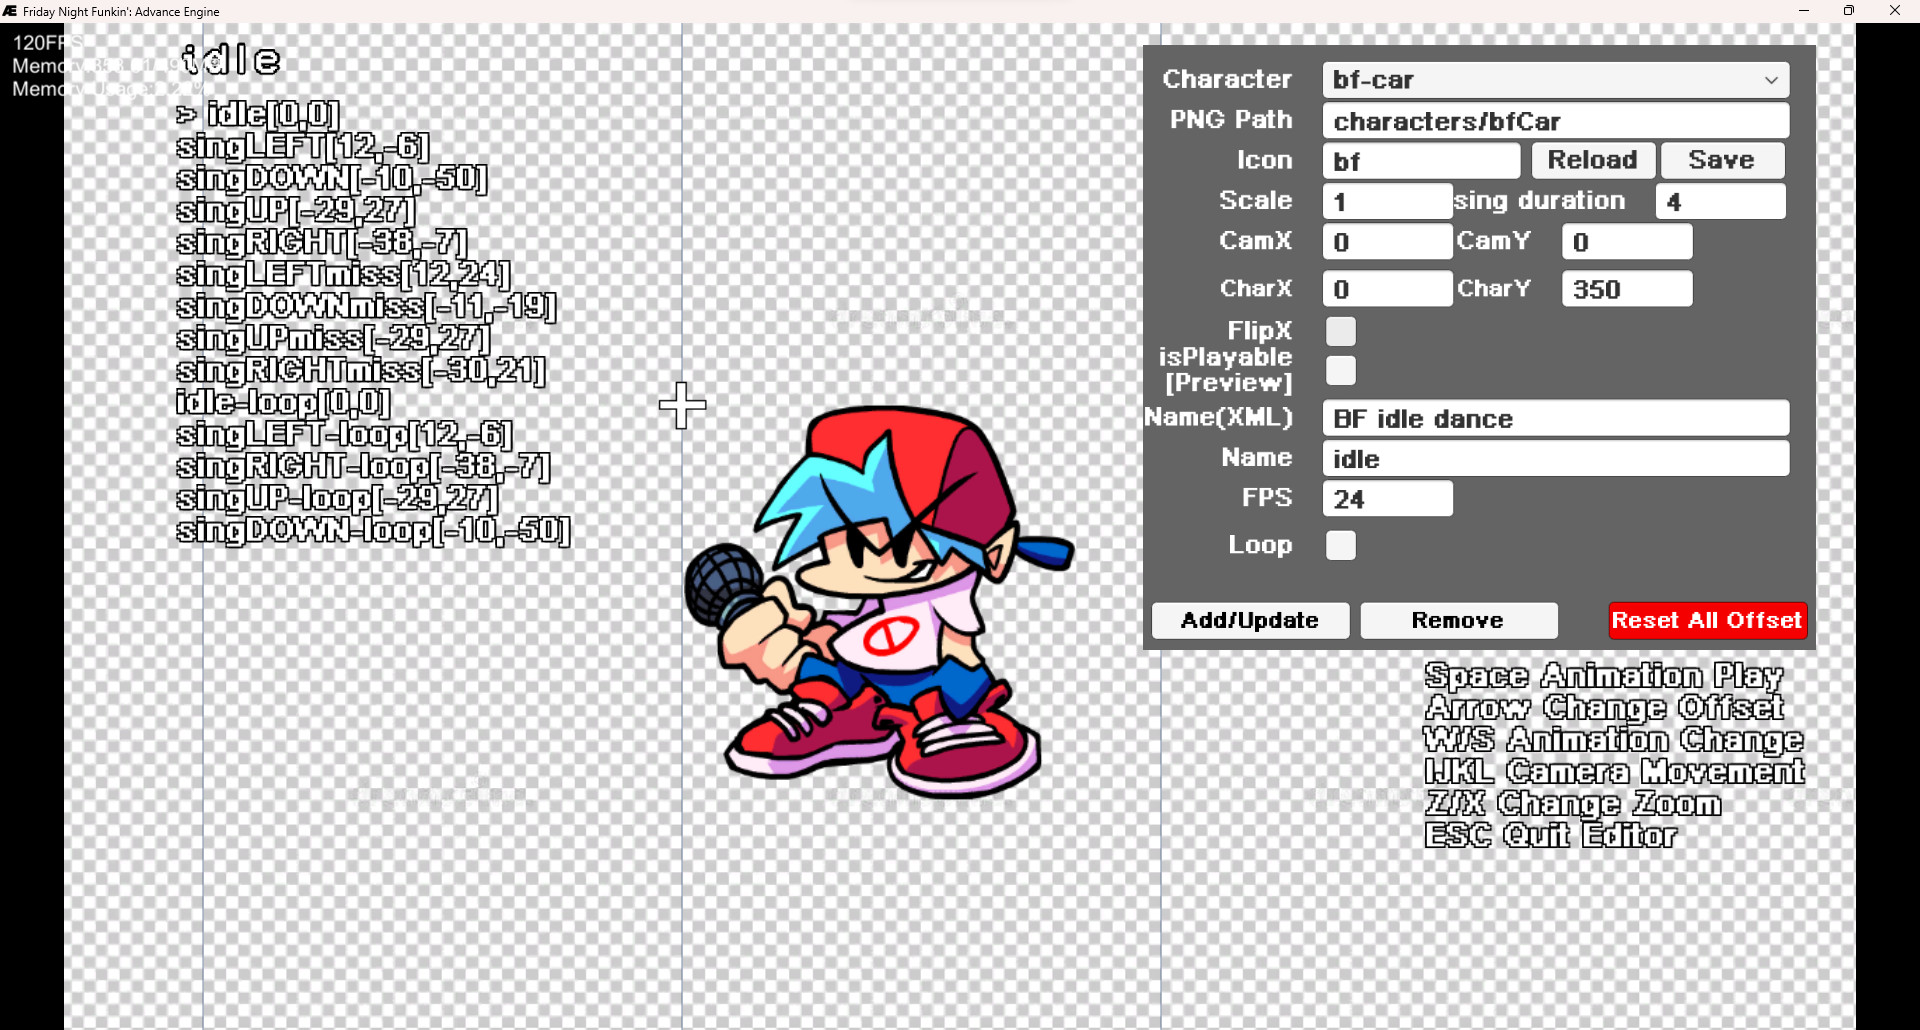Click the Reset All Offset button

click(1706, 620)
